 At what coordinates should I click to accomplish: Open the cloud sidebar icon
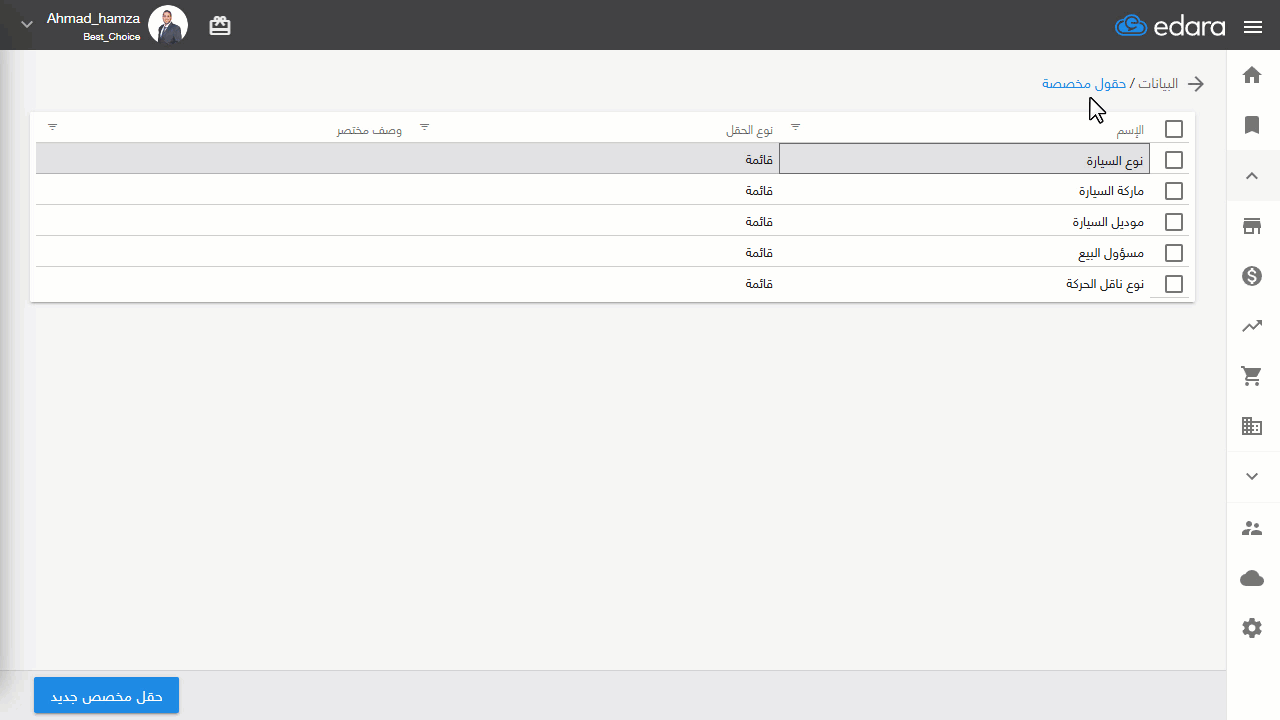1252,578
